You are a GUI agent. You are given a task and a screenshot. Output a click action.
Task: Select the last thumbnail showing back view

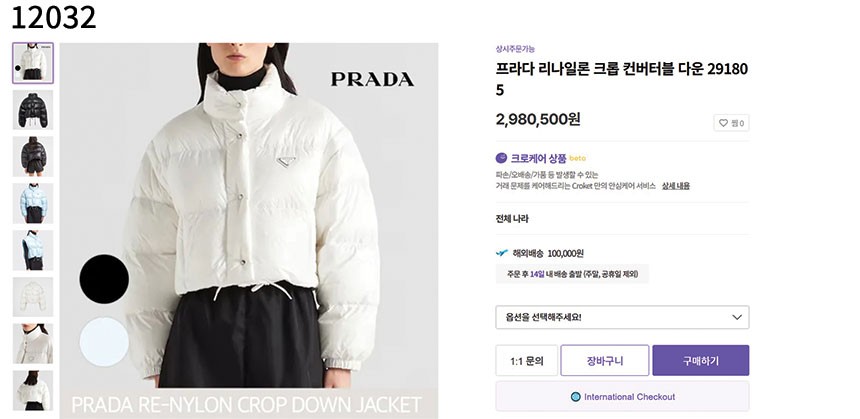coord(33,390)
